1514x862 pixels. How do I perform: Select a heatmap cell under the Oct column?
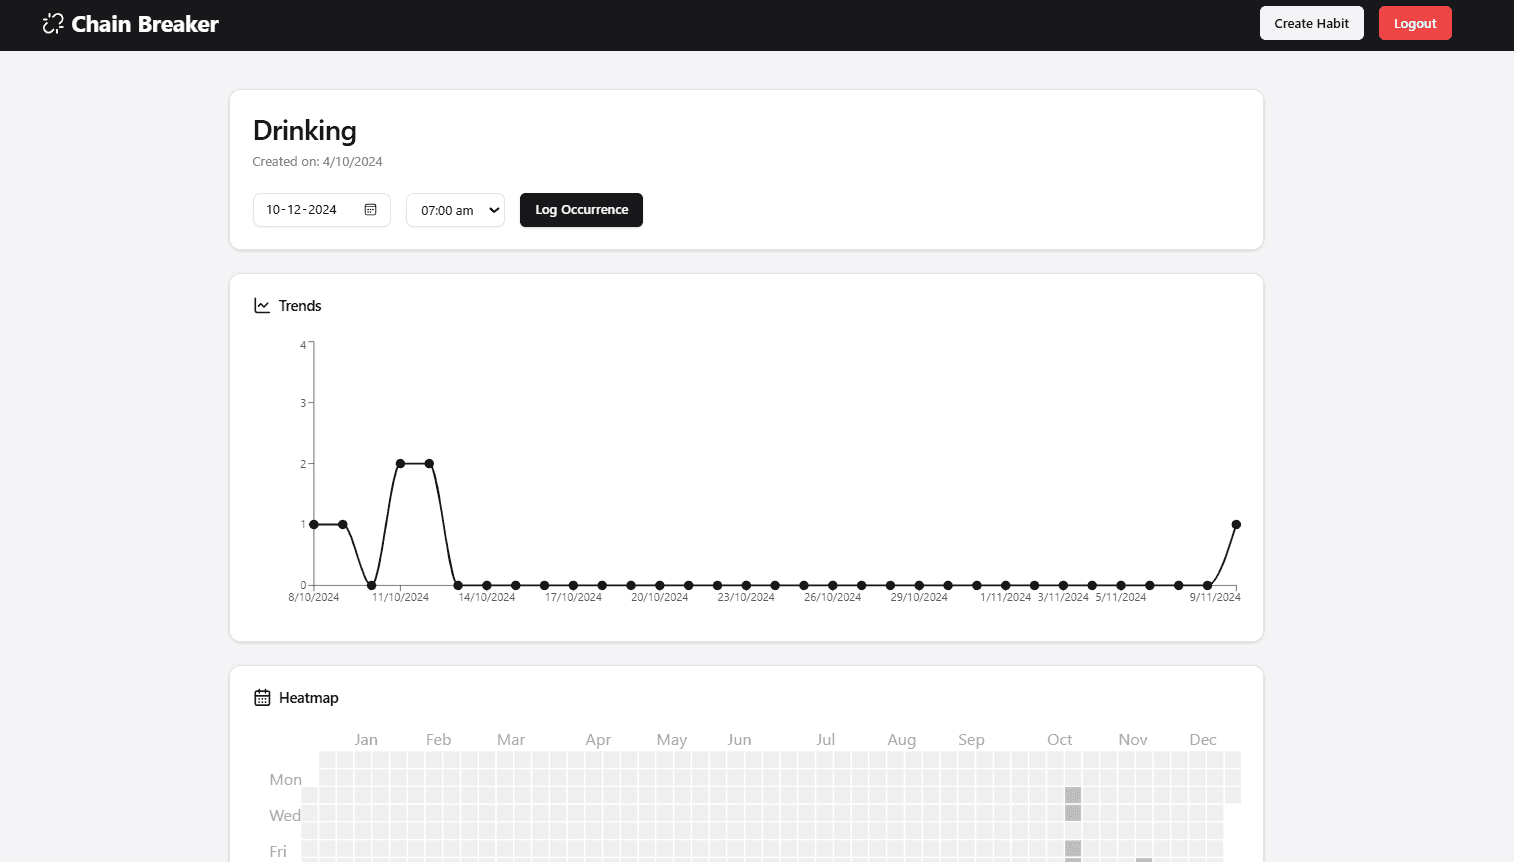pyautogui.click(x=1073, y=811)
